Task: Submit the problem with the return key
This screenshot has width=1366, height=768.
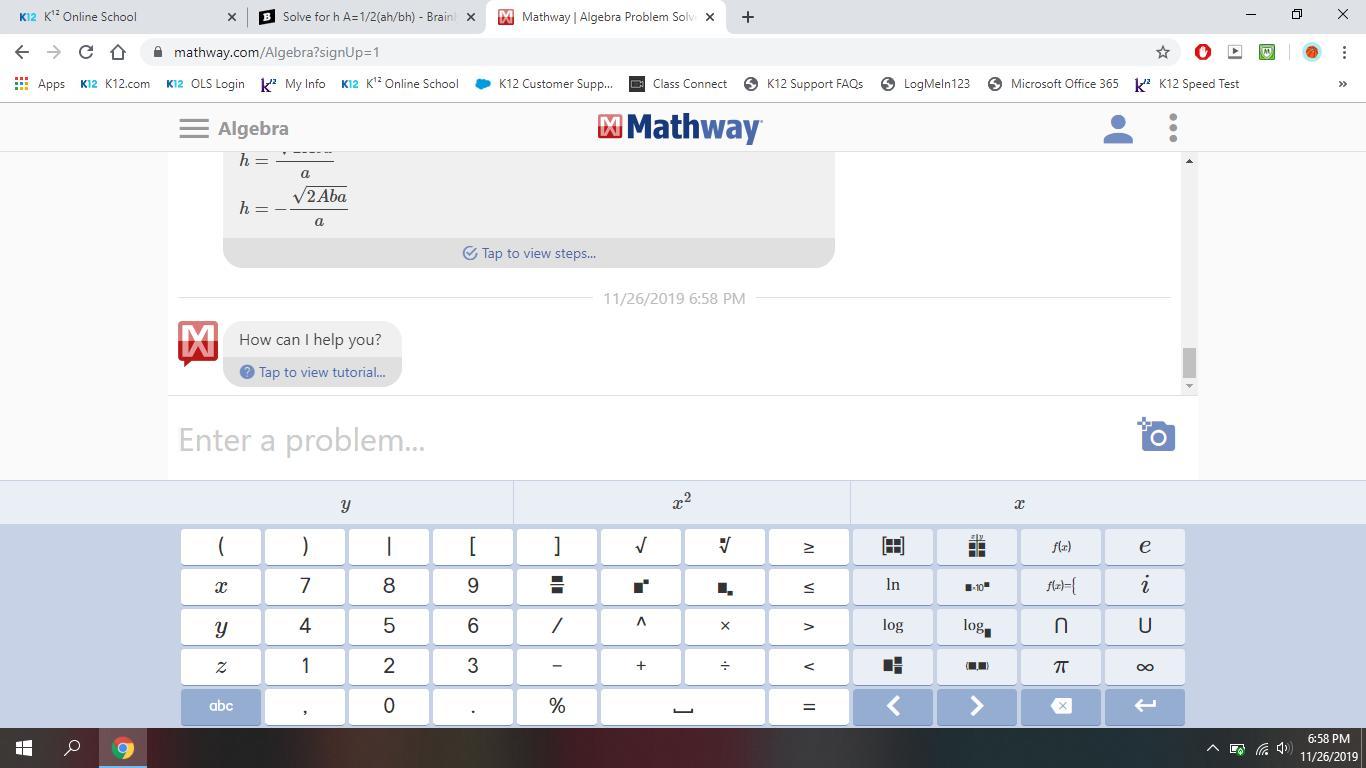Action: click(x=1145, y=706)
